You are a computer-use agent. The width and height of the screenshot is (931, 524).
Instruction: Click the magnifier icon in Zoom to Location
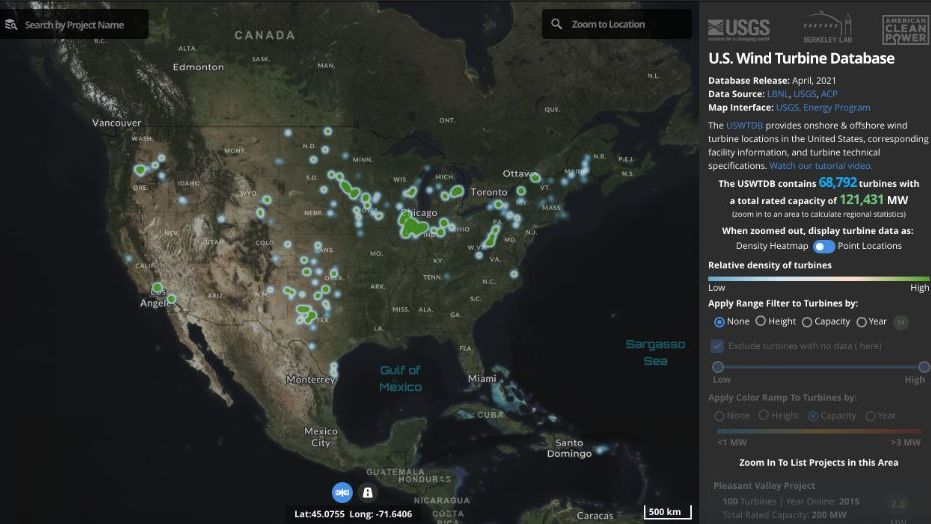557,24
